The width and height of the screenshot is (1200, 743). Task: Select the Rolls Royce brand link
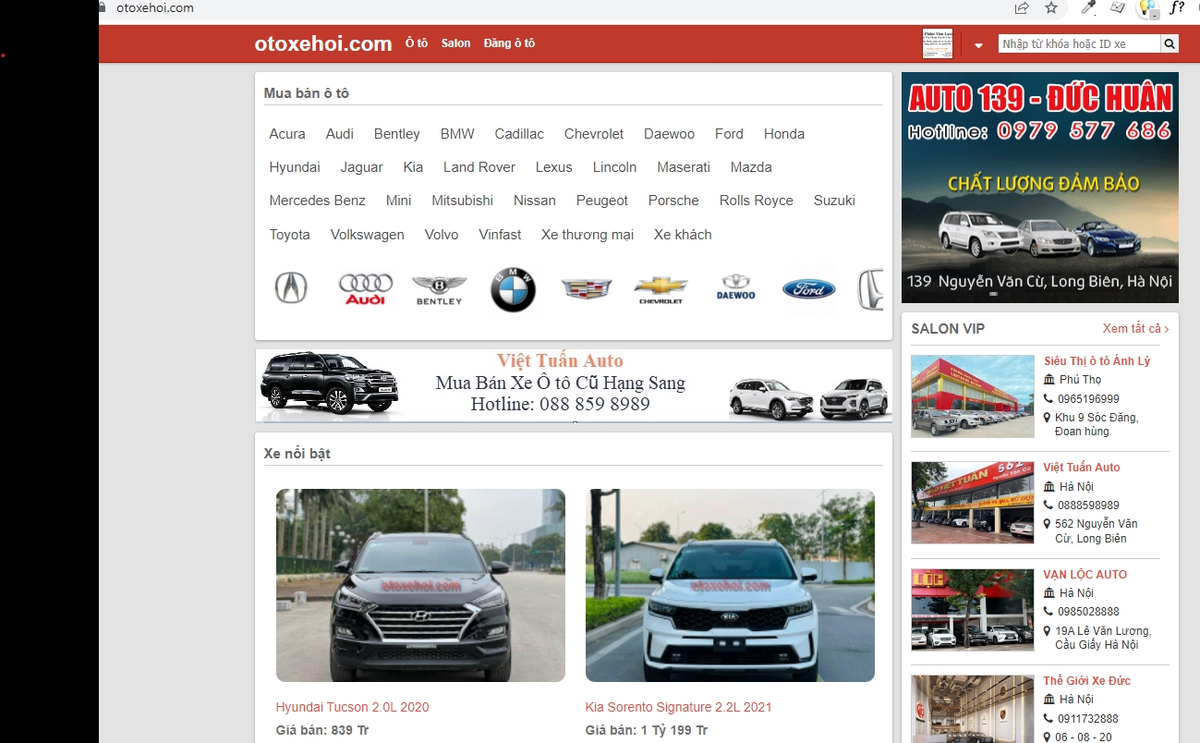point(756,200)
